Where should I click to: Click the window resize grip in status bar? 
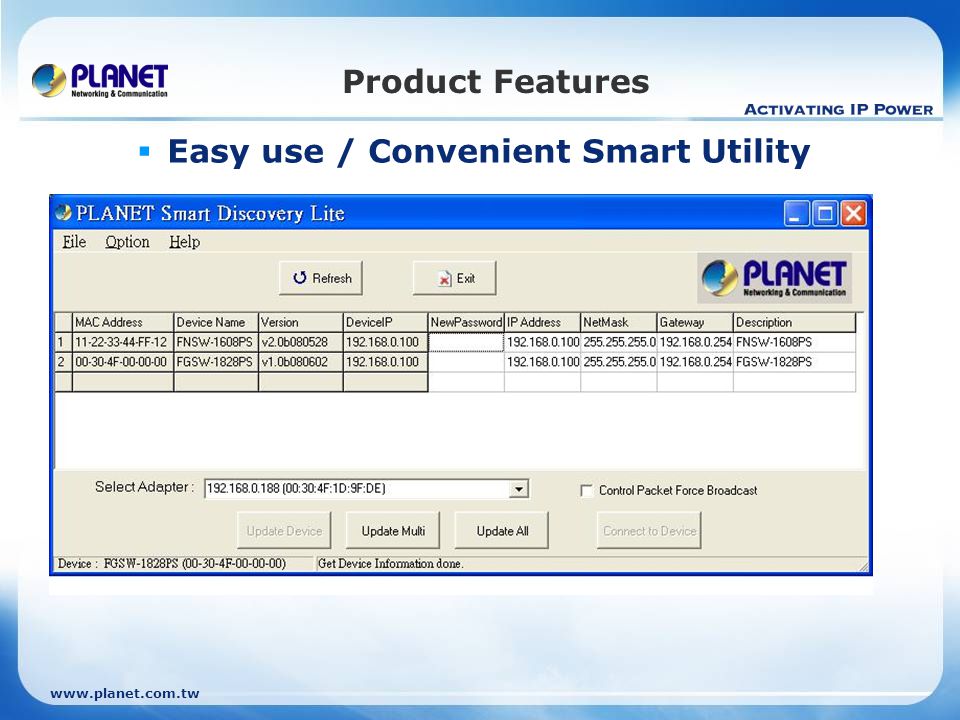tap(863, 567)
